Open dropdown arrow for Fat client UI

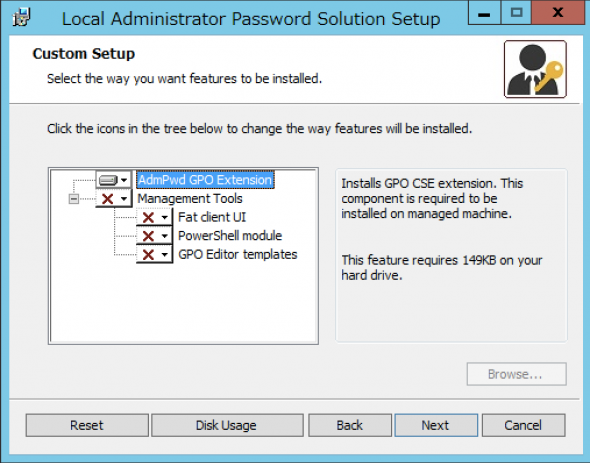click(x=164, y=218)
